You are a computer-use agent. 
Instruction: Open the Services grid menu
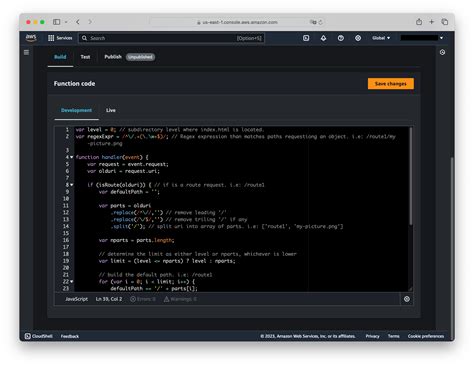coord(60,38)
